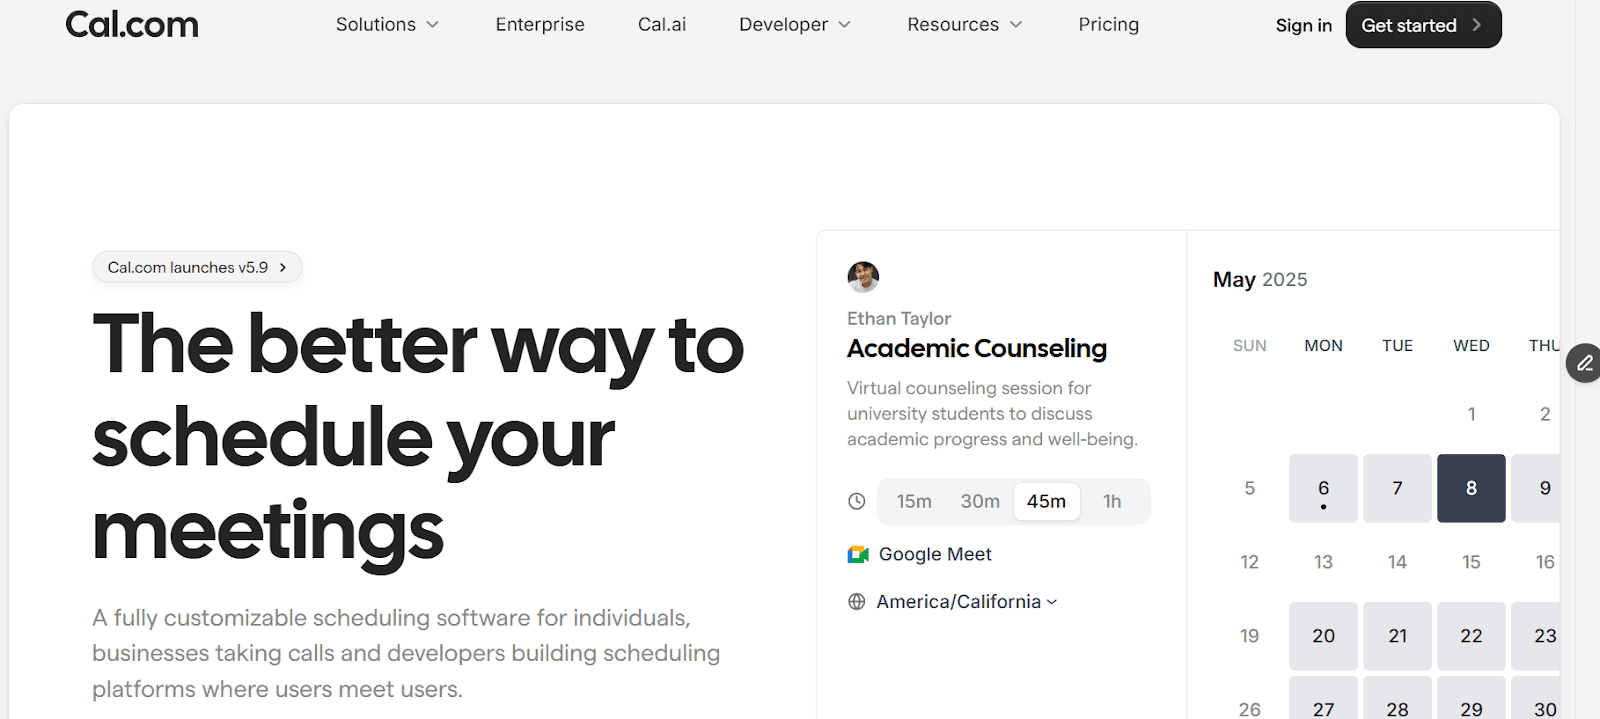Image resolution: width=1600 pixels, height=719 pixels.
Task: Open the Resources dropdown
Action: point(963,24)
